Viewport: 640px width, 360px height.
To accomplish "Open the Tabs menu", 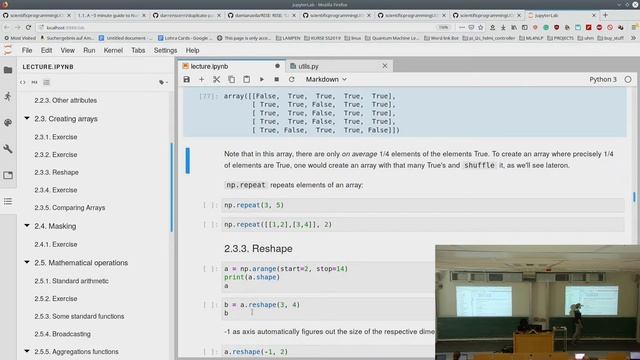I will click(138, 51).
